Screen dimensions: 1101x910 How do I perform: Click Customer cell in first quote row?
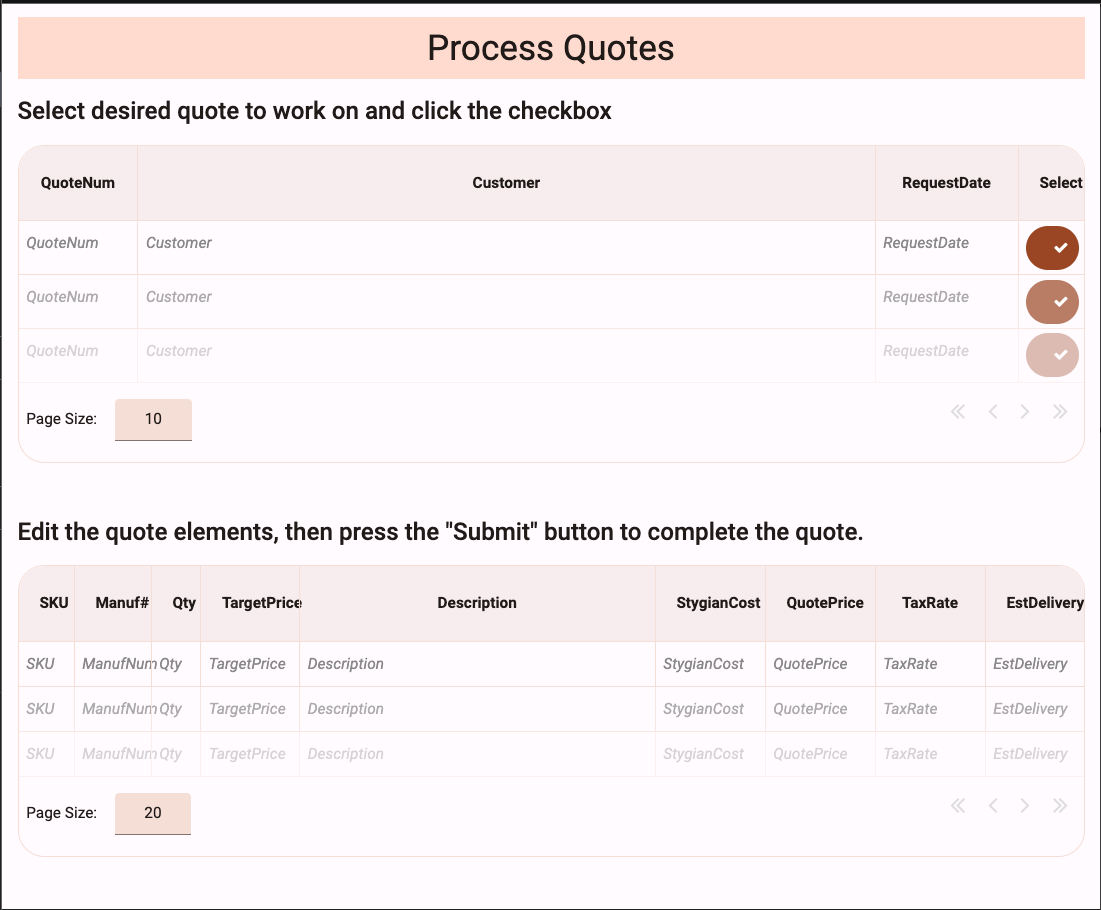click(x=506, y=243)
